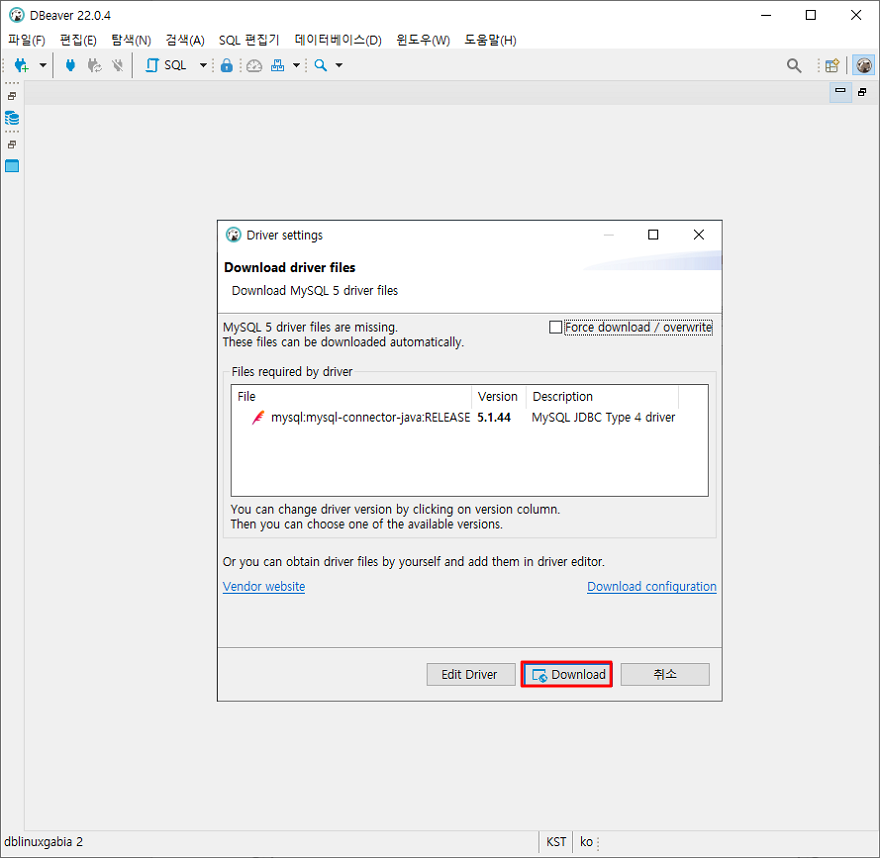880x858 pixels.
Task: Click the Open Perspective icon
Action: click(832, 66)
